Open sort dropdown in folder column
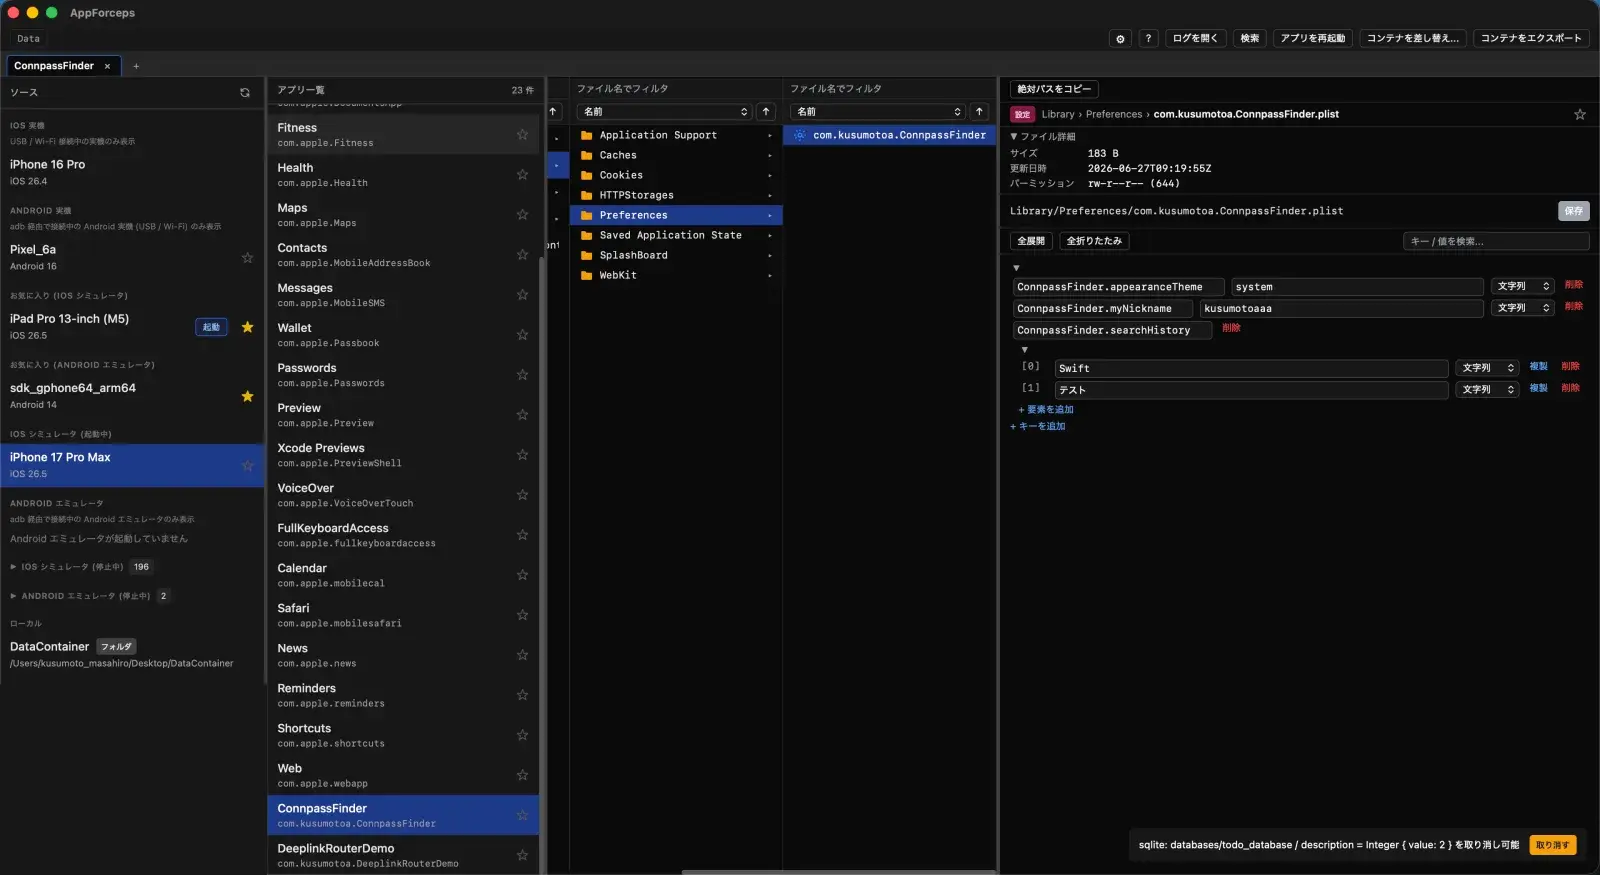Image resolution: width=1600 pixels, height=875 pixels. click(664, 111)
